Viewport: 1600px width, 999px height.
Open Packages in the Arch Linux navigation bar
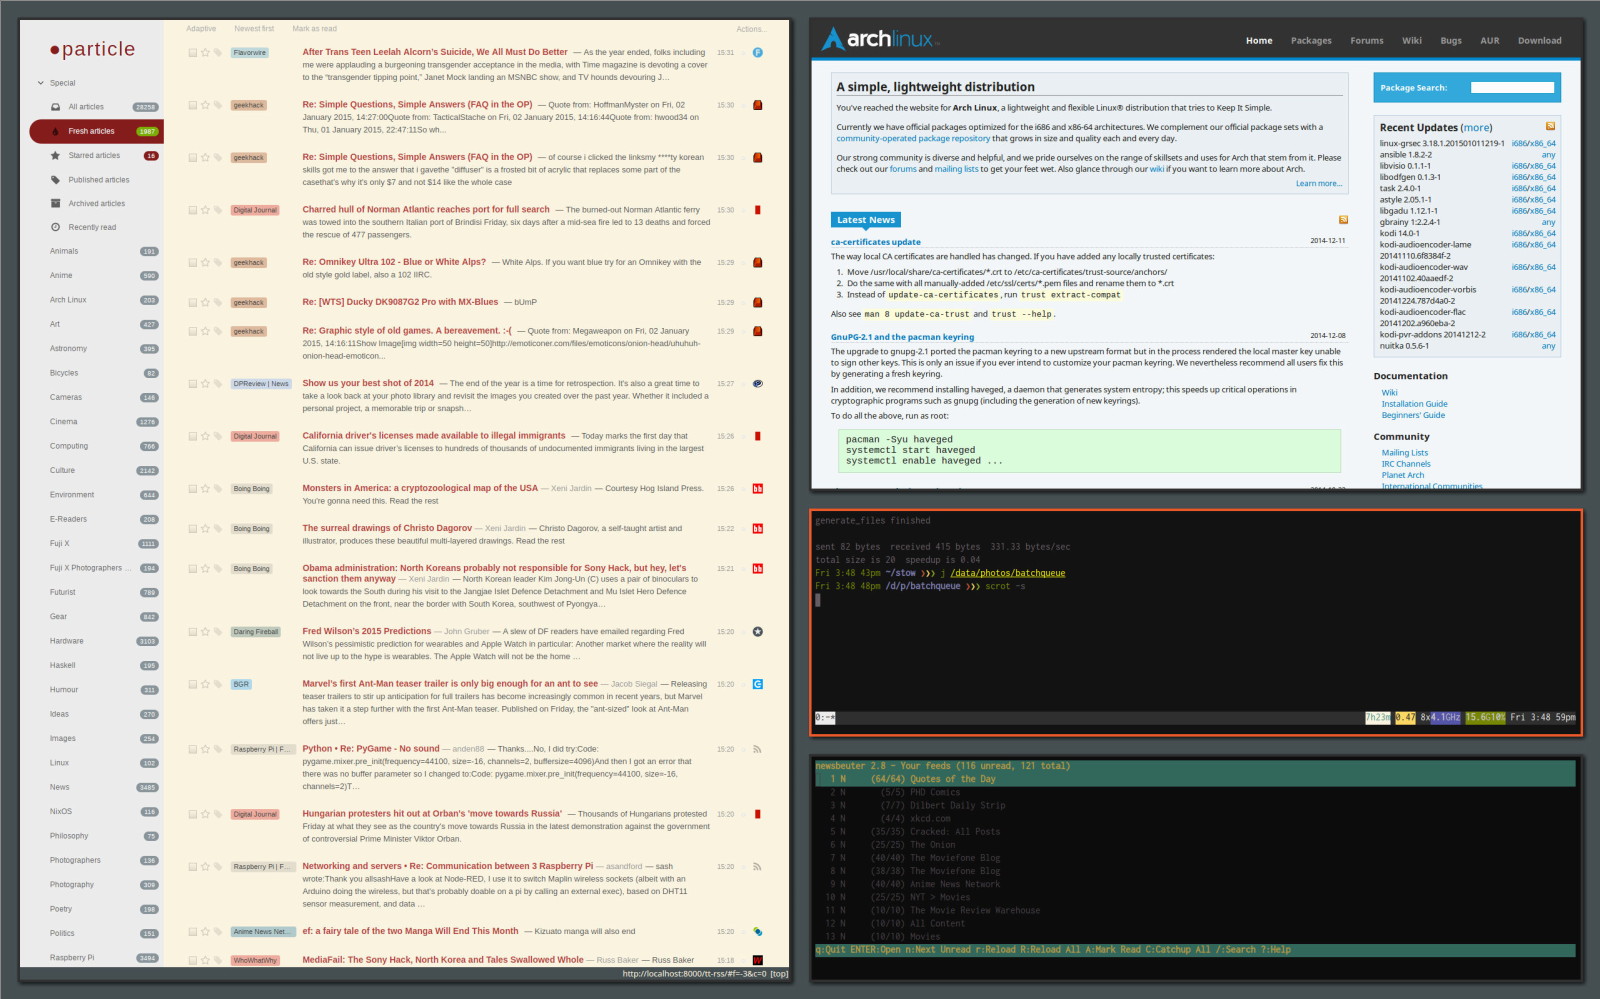(1311, 41)
